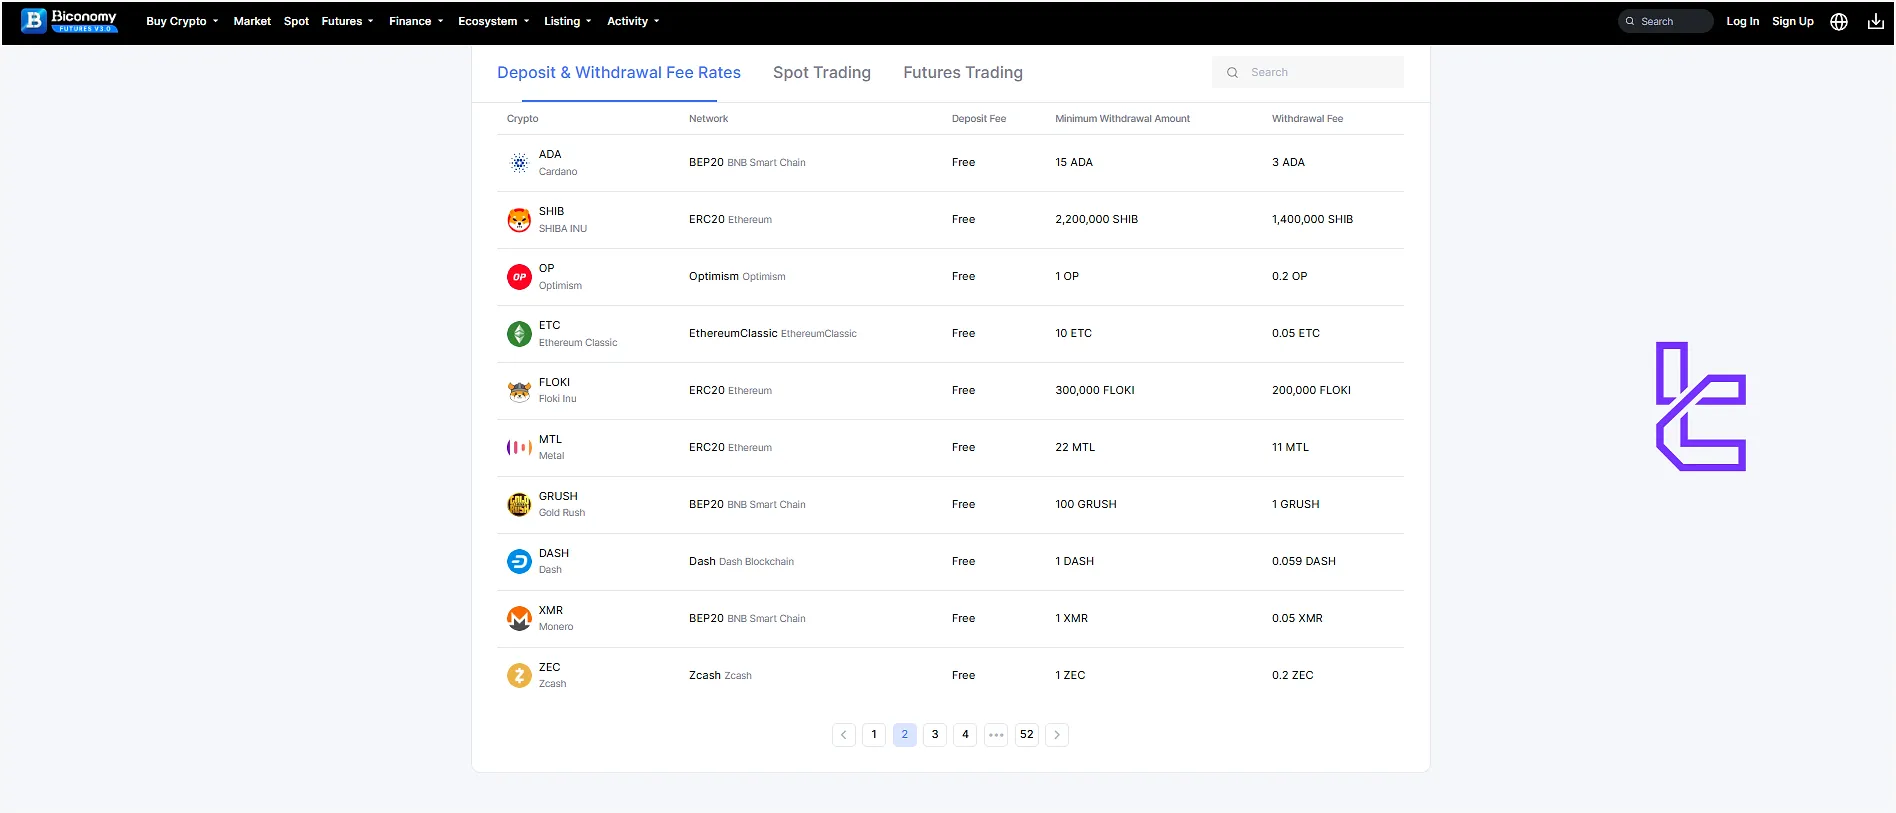Open the Finance dropdown menu

416,22
